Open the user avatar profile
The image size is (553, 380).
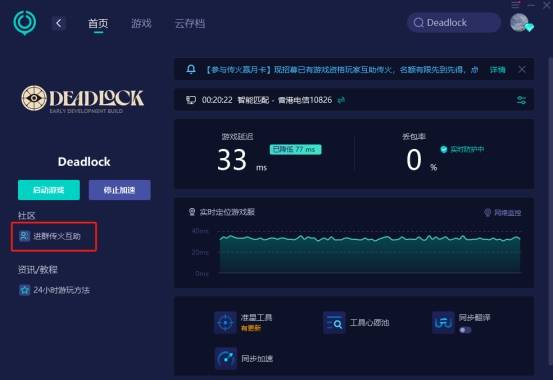pos(520,23)
